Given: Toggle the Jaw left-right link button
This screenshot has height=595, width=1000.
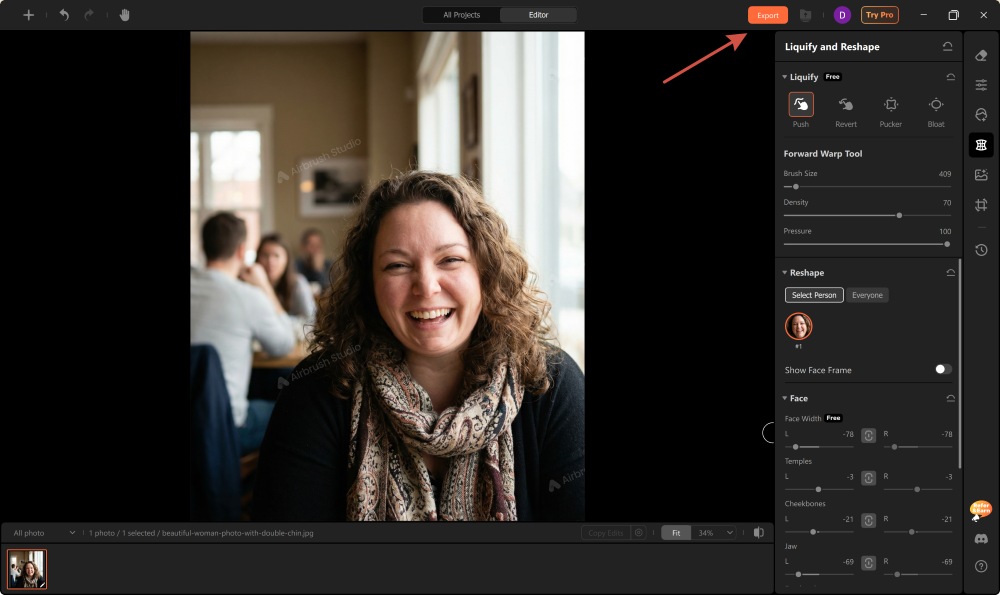Looking at the screenshot, I should coord(869,563).
